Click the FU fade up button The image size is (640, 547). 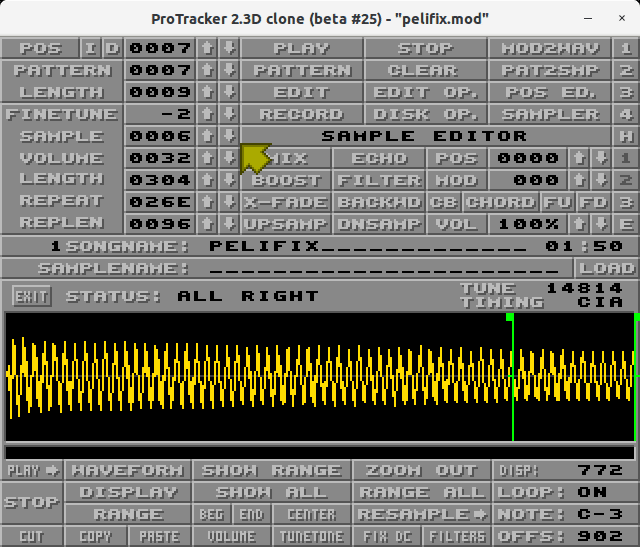coord(558,202)
